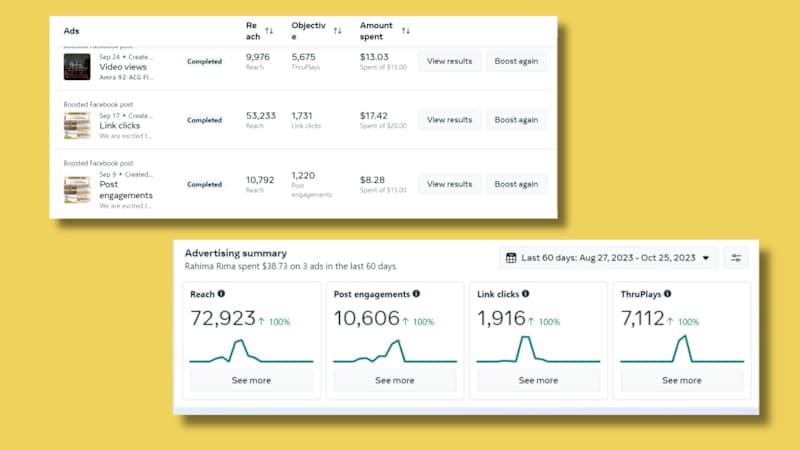
Task: See more under the Link clicks card
Action: (x=538, y=381)
